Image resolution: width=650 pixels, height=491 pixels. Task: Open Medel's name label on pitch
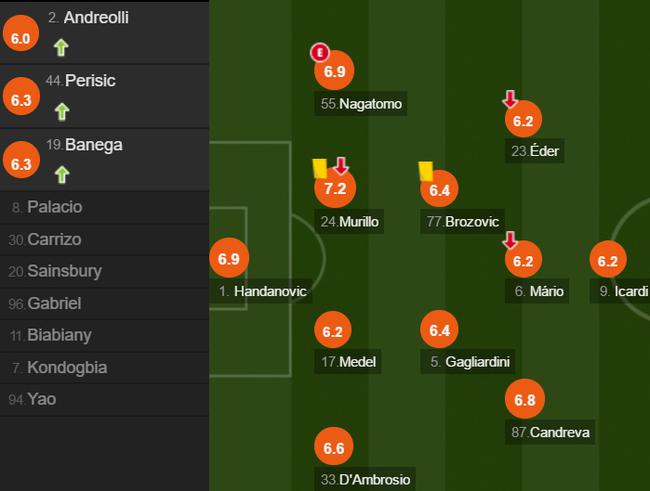[x=347, y=362]
